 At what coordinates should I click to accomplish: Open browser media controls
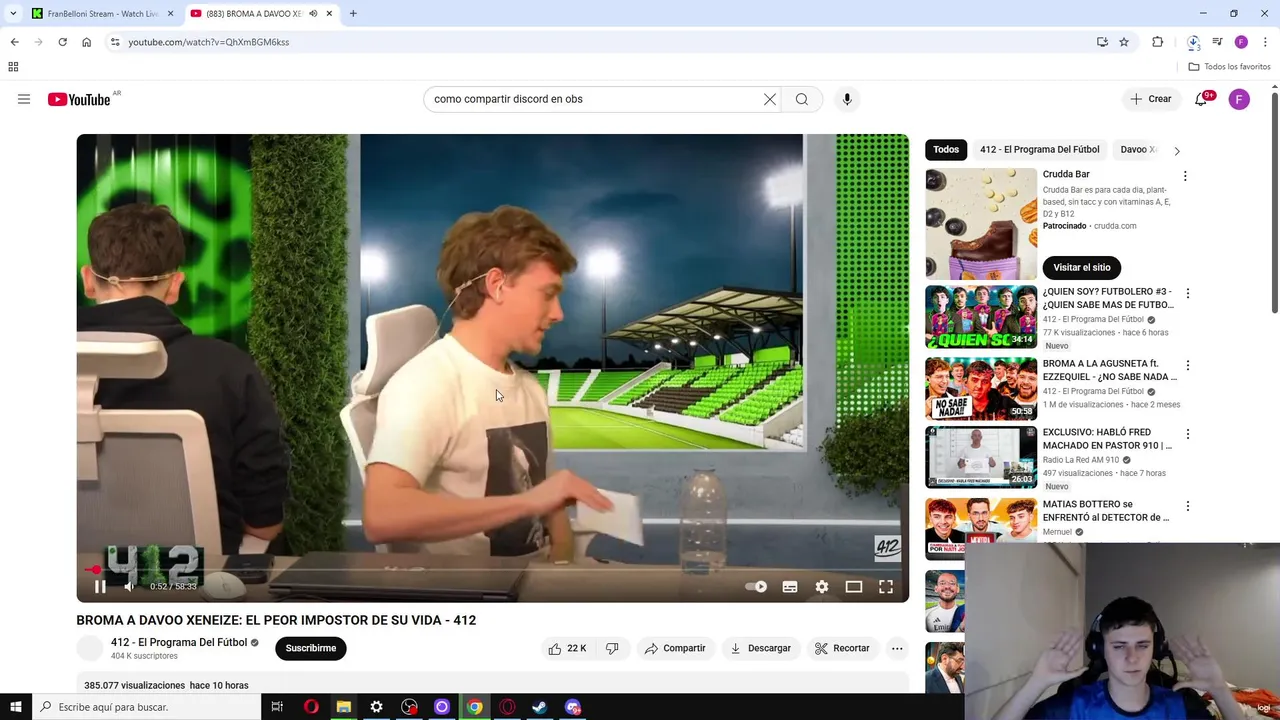coord(1217,42)
